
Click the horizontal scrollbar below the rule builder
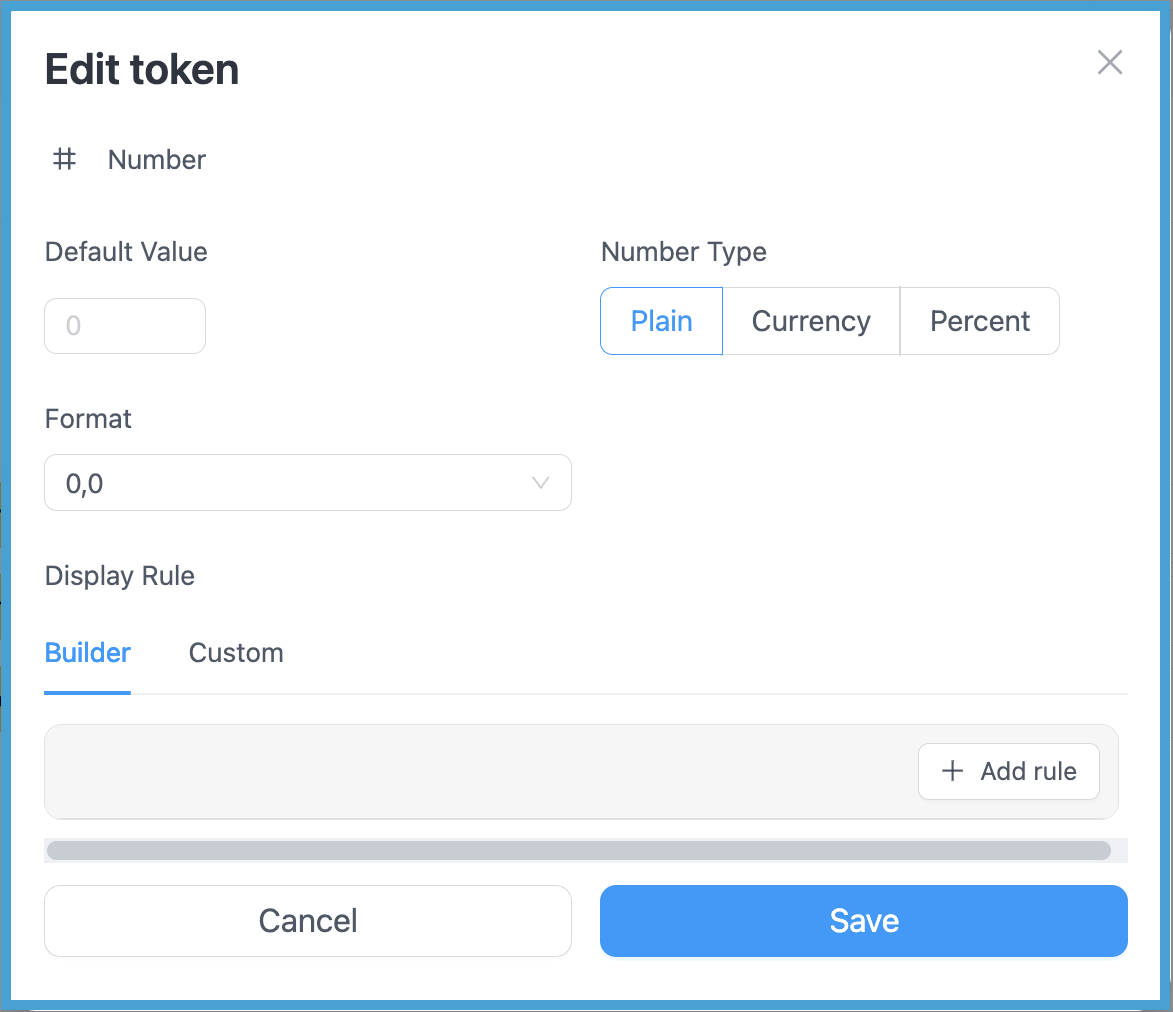click(579, 850)
